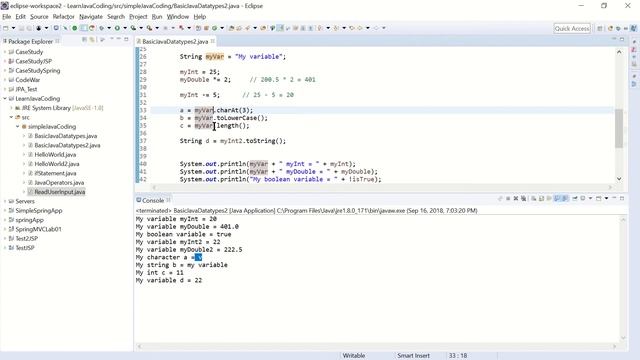This screenshot has height=360, width=640.
Task: Click the Terminate square icon in Console
Action: pyautogui.click(x=508, y=198)
